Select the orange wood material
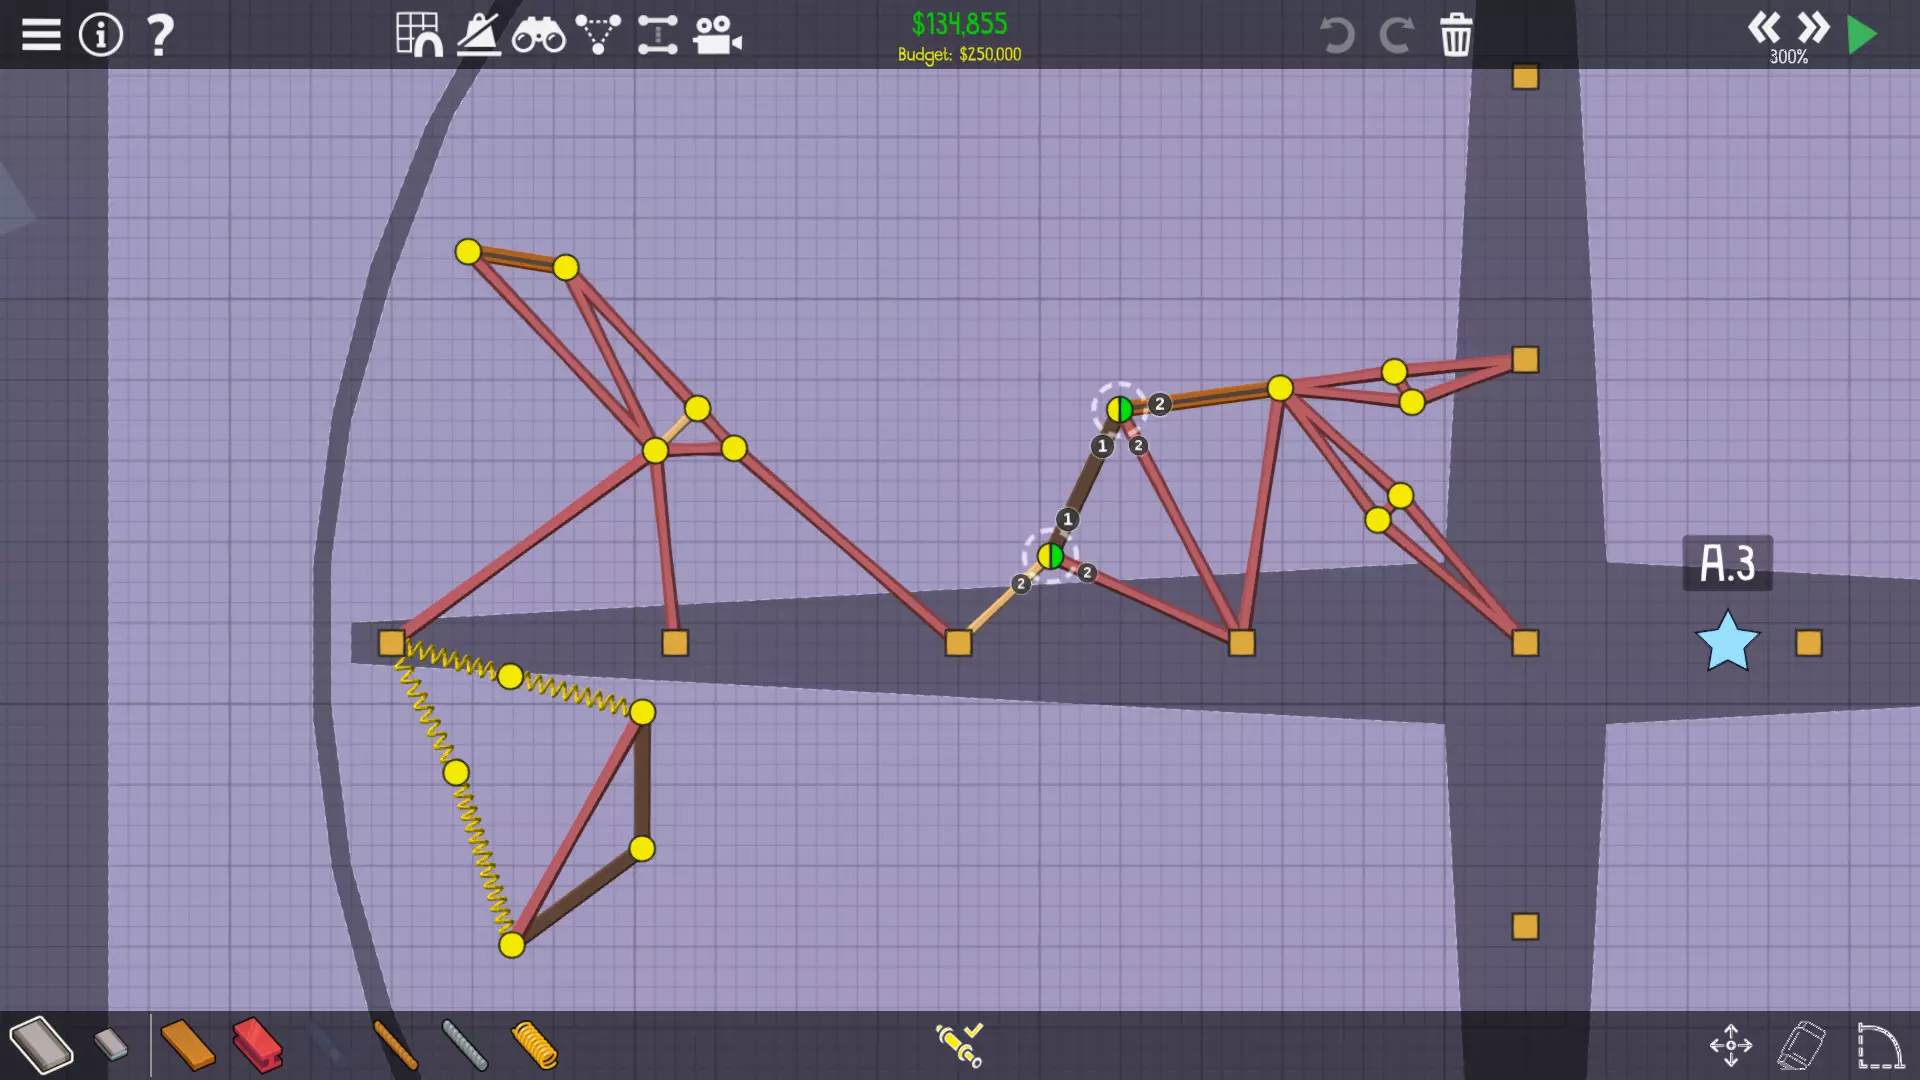Screen dimensions: 1920x1080 coord(187,1045)
